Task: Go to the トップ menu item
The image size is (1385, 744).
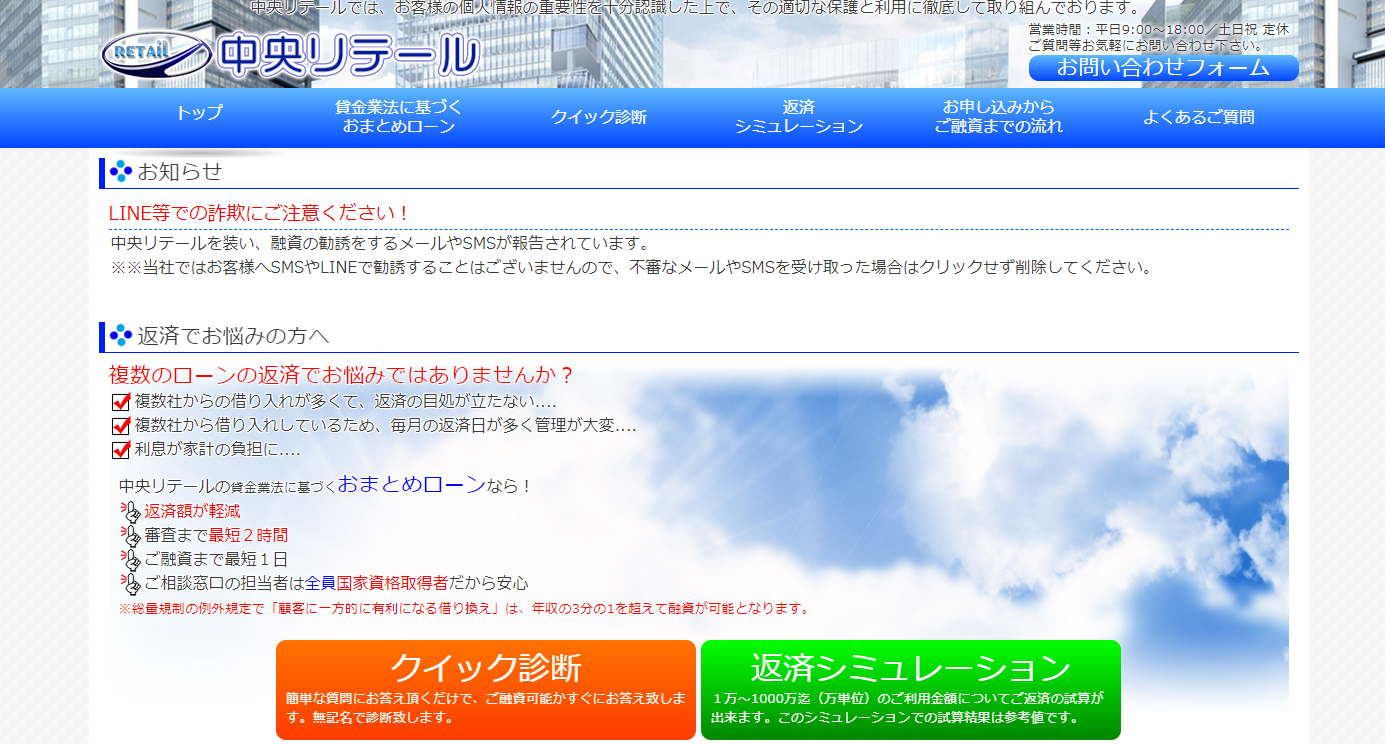Action: point(199,113)
